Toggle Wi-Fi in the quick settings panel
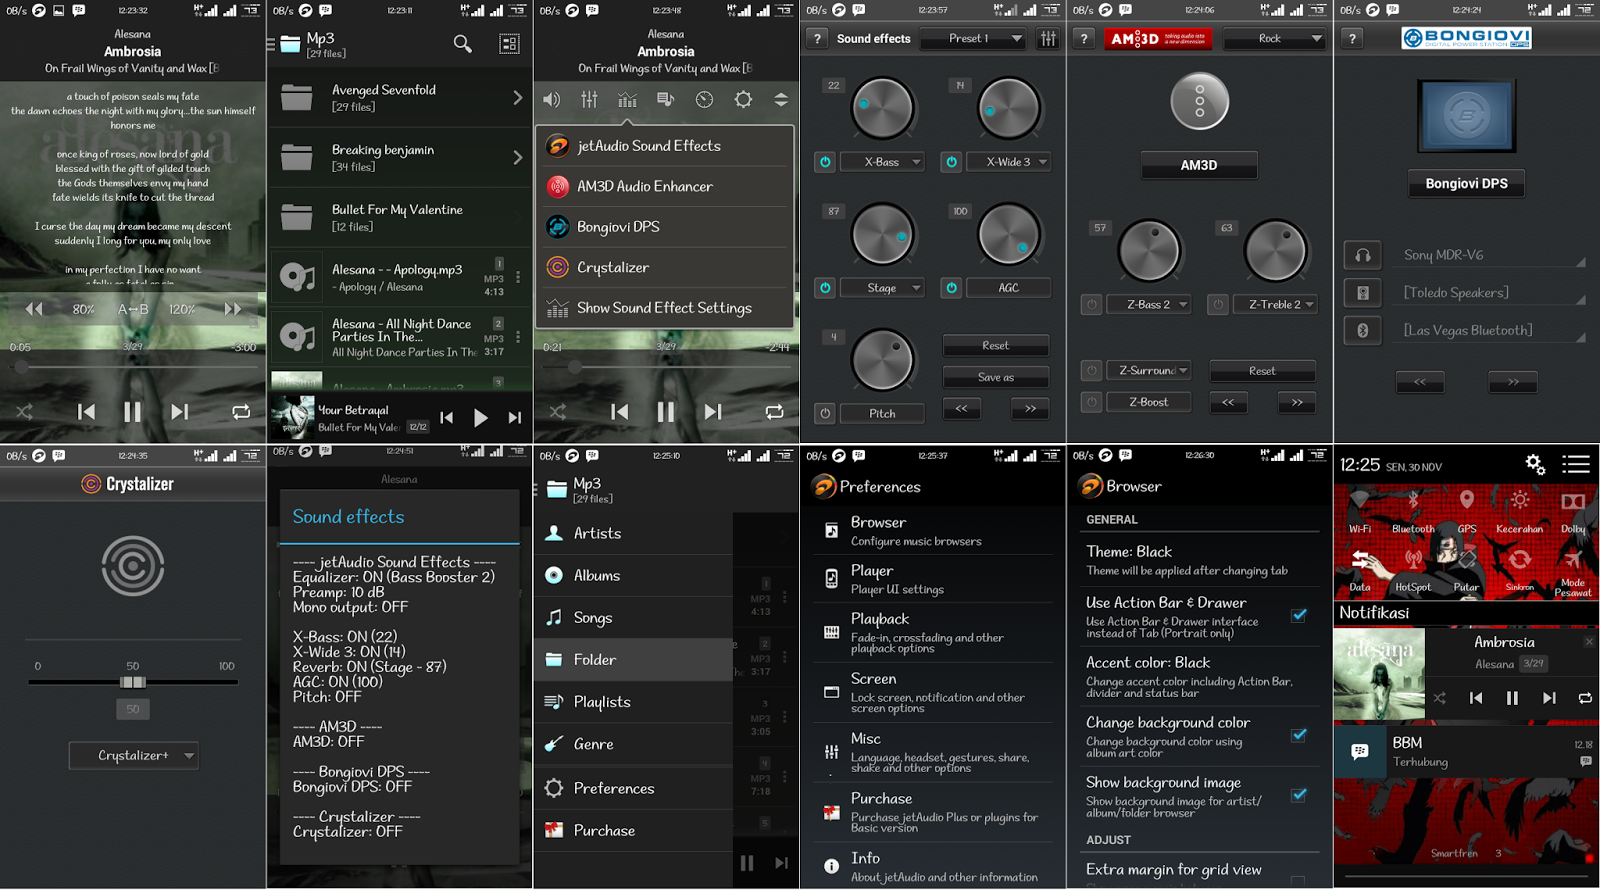The width and height of the screenshot is (1600, 890). pos(1359,510)
